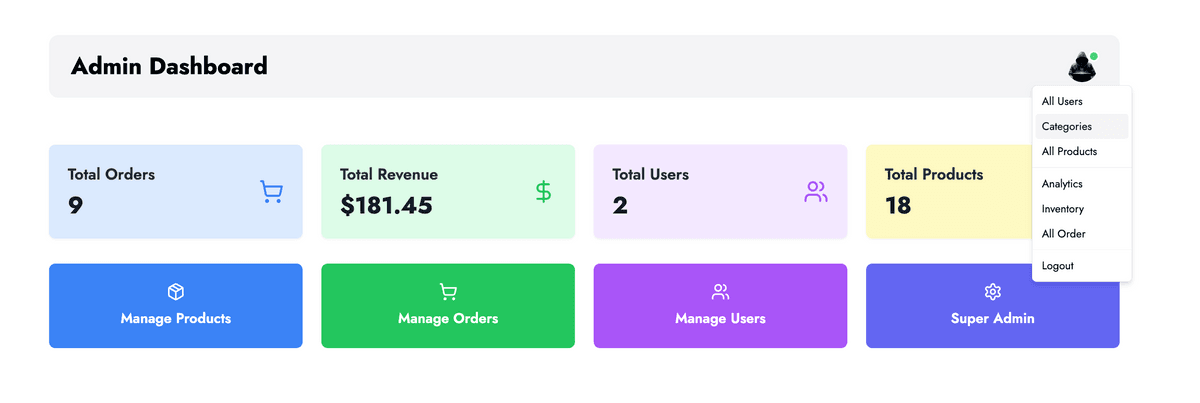
Task: Click the Super Admin button label
Action: pyautogui.click(x=993, y=319)
